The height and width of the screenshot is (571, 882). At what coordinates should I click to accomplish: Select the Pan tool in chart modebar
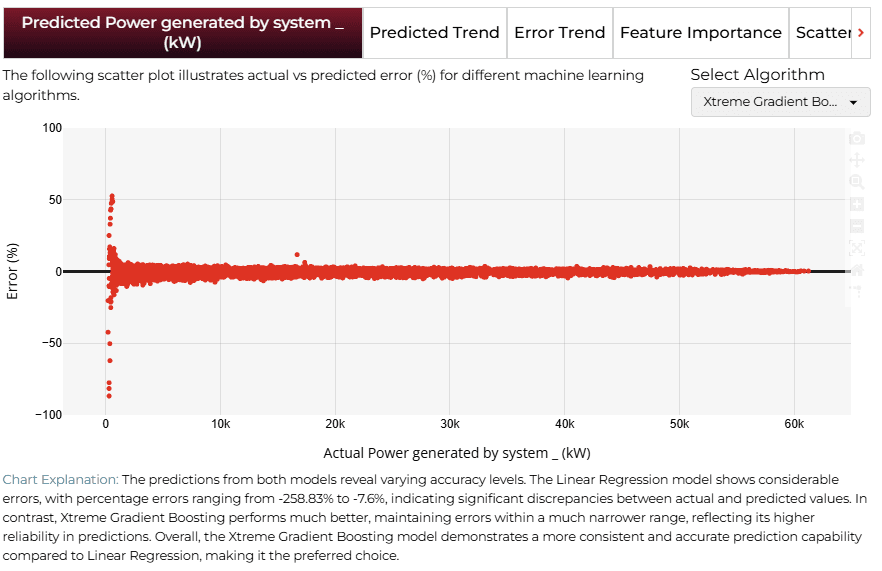(x=857, y=160)
